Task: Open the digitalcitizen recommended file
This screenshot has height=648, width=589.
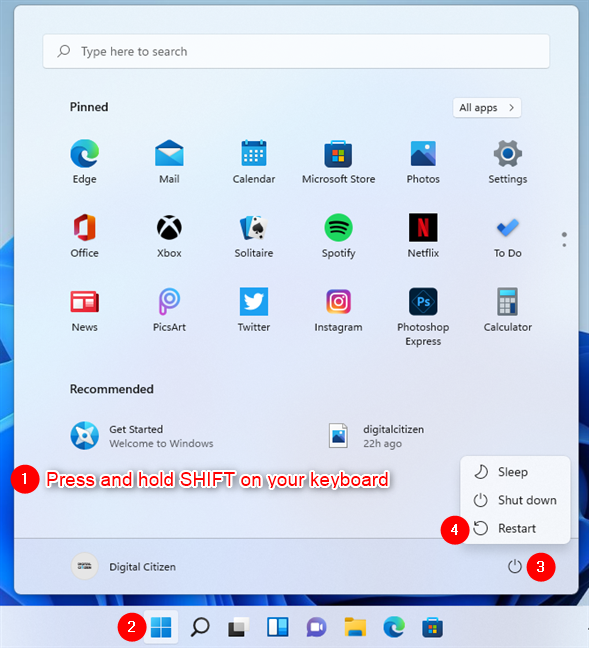Action: point(377,436)
